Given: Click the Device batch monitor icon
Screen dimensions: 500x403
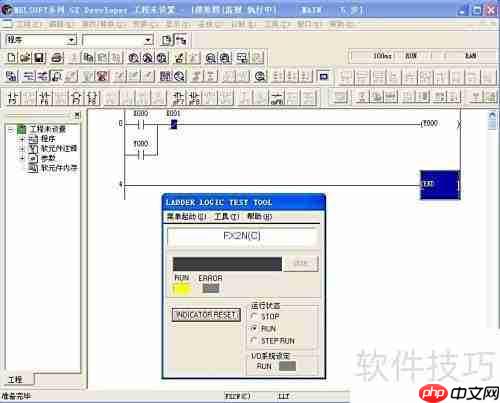Looking at the screenshot, I should 211,58.
